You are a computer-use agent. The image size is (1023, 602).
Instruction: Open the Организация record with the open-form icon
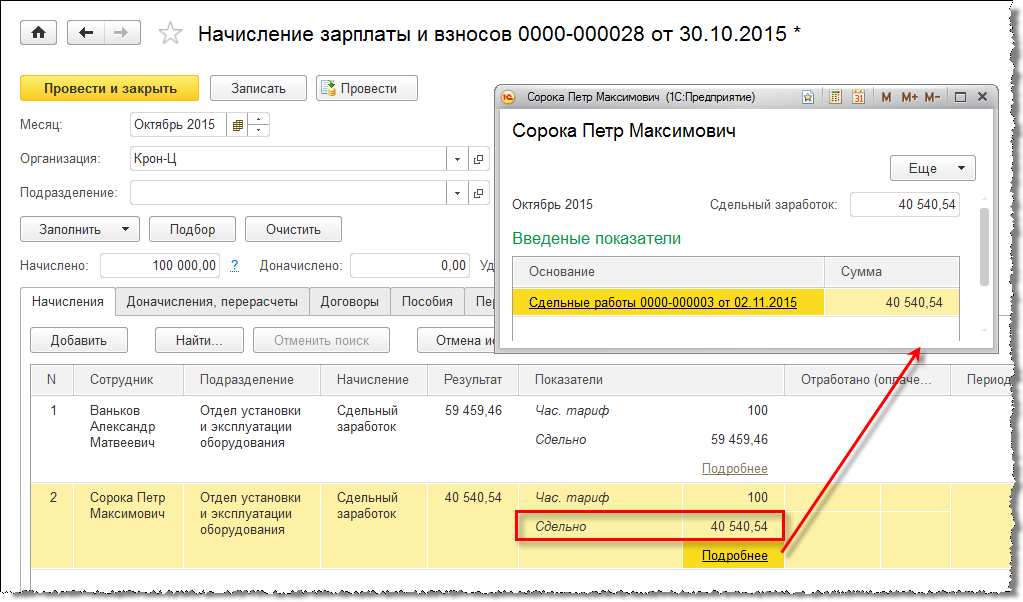click(x=478, y=159)
